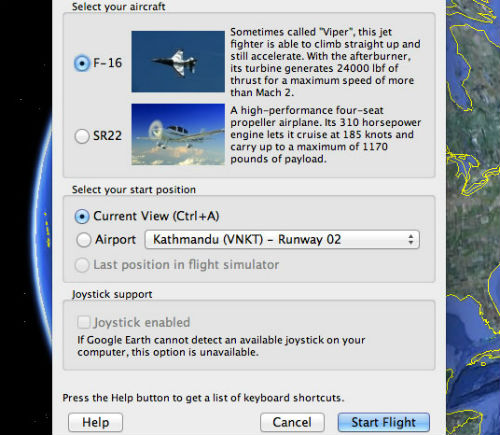Click the Joystick enabled label text
Viewport: 500px width, 435px height.
[x=142, y=322]
